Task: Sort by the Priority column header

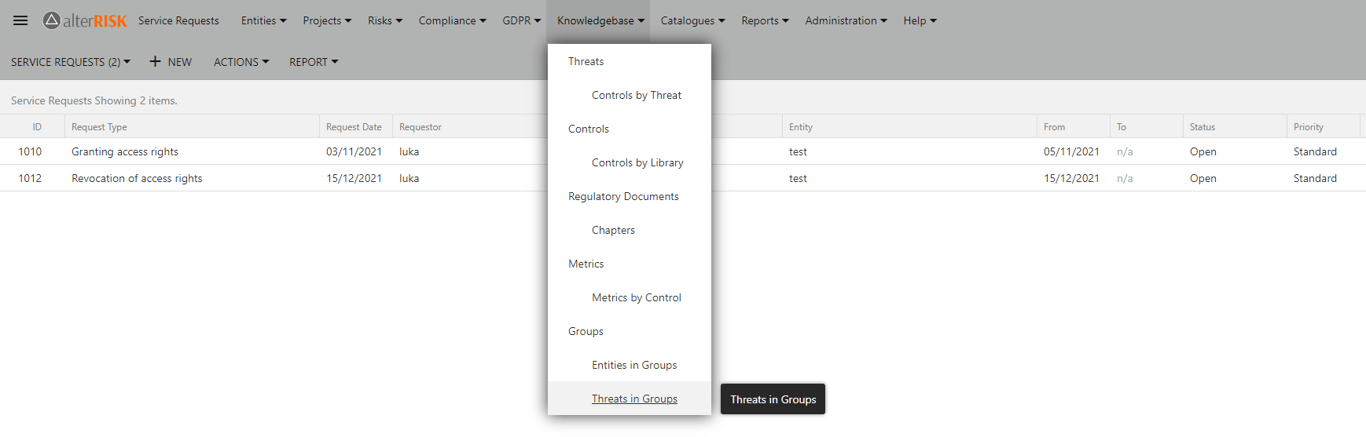Action: (1308, 127)
